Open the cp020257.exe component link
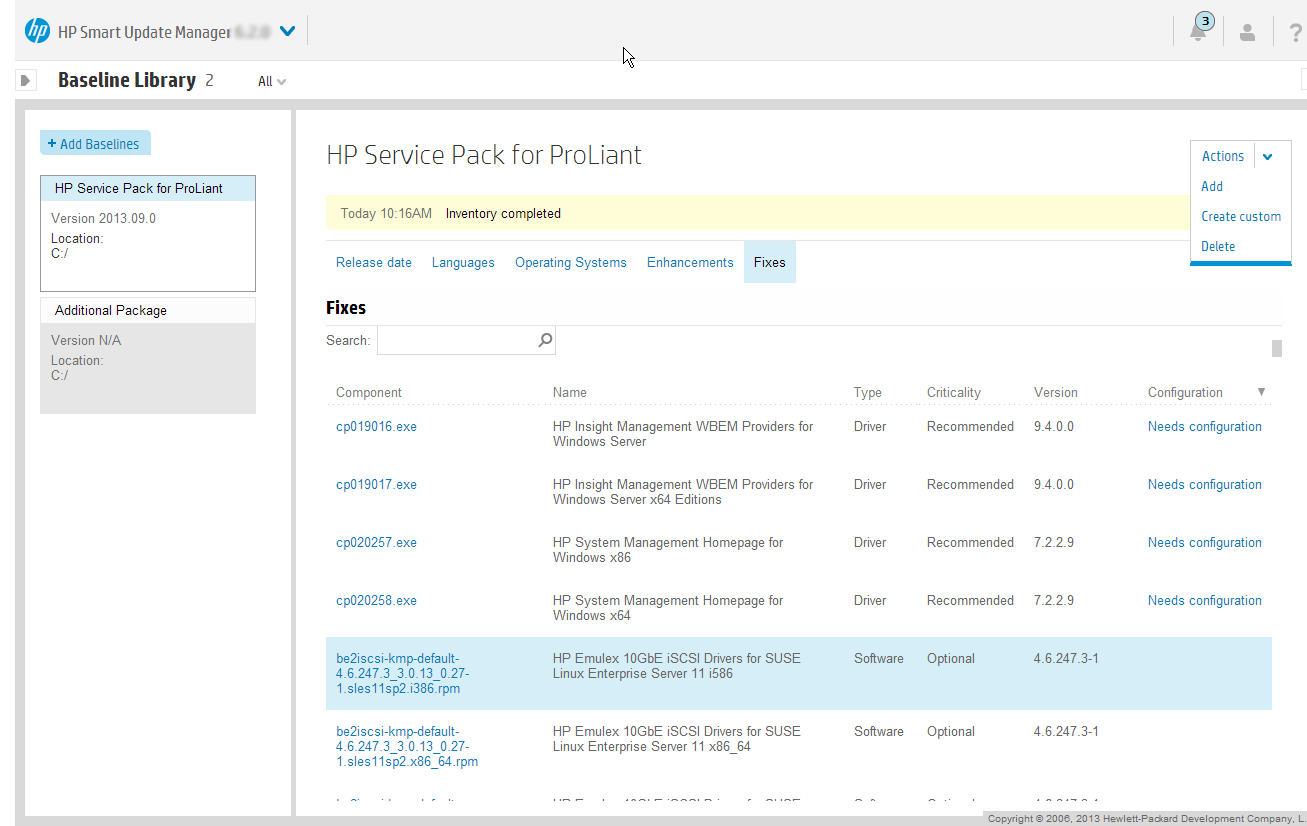The image size is (1307, 826). coord(376,542)
